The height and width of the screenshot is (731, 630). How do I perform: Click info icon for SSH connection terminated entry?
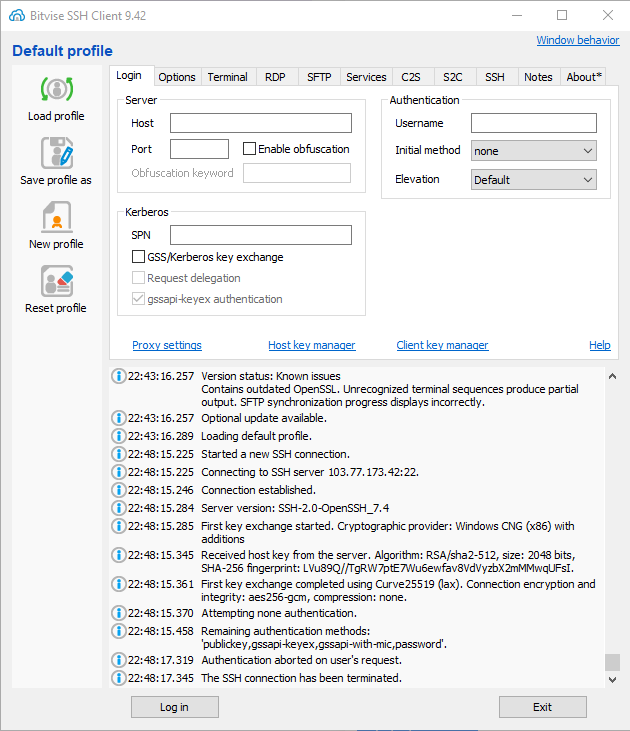pos(118,678)
